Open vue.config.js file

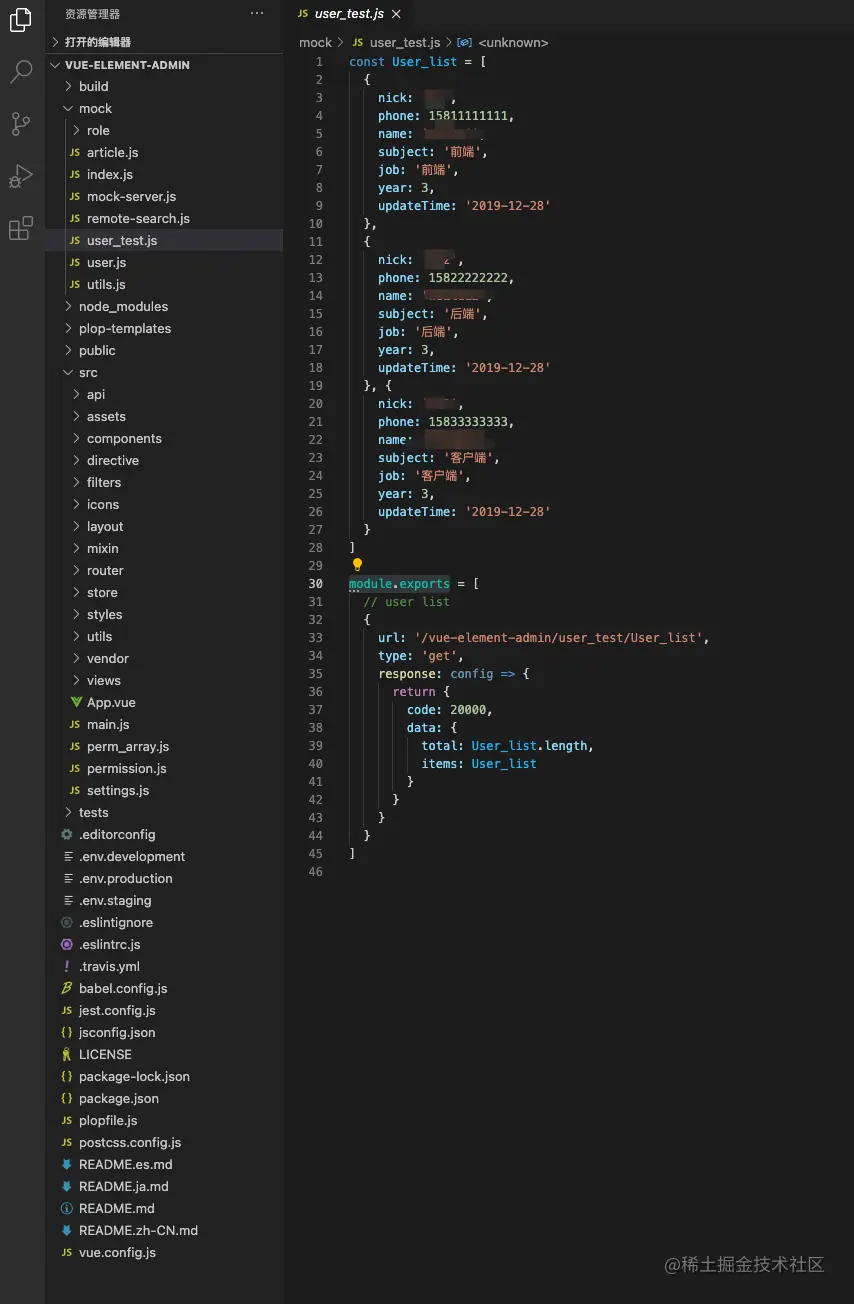(117, 1253)
